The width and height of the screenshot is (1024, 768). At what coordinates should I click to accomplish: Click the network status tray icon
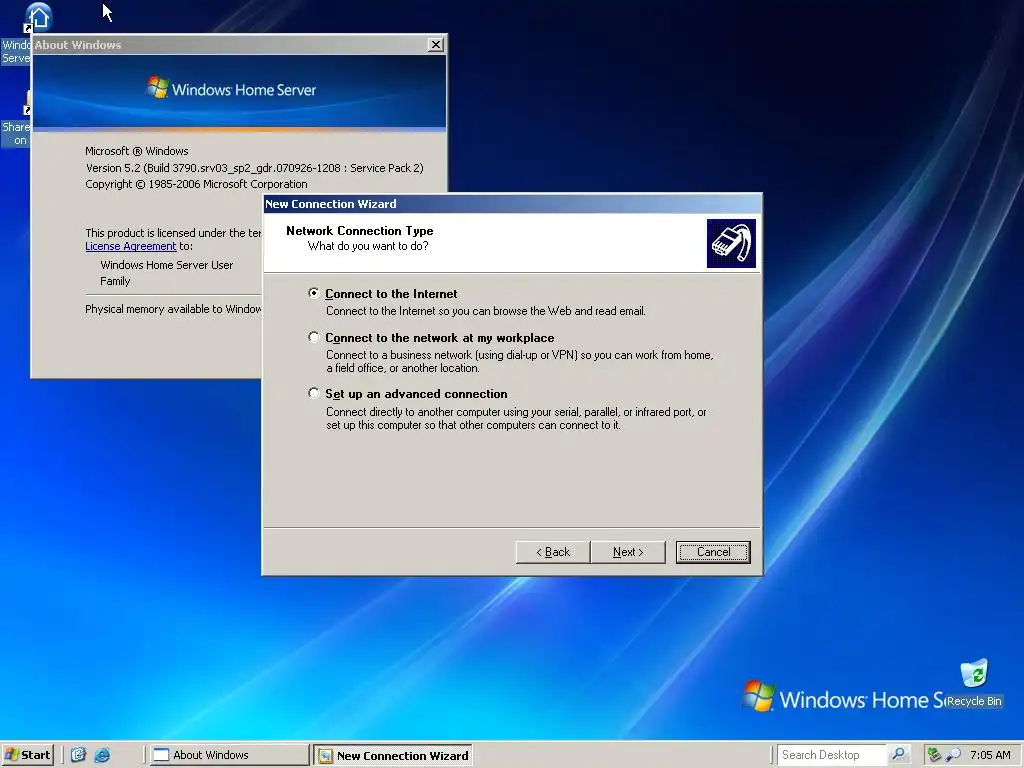(x=935, y=755)
